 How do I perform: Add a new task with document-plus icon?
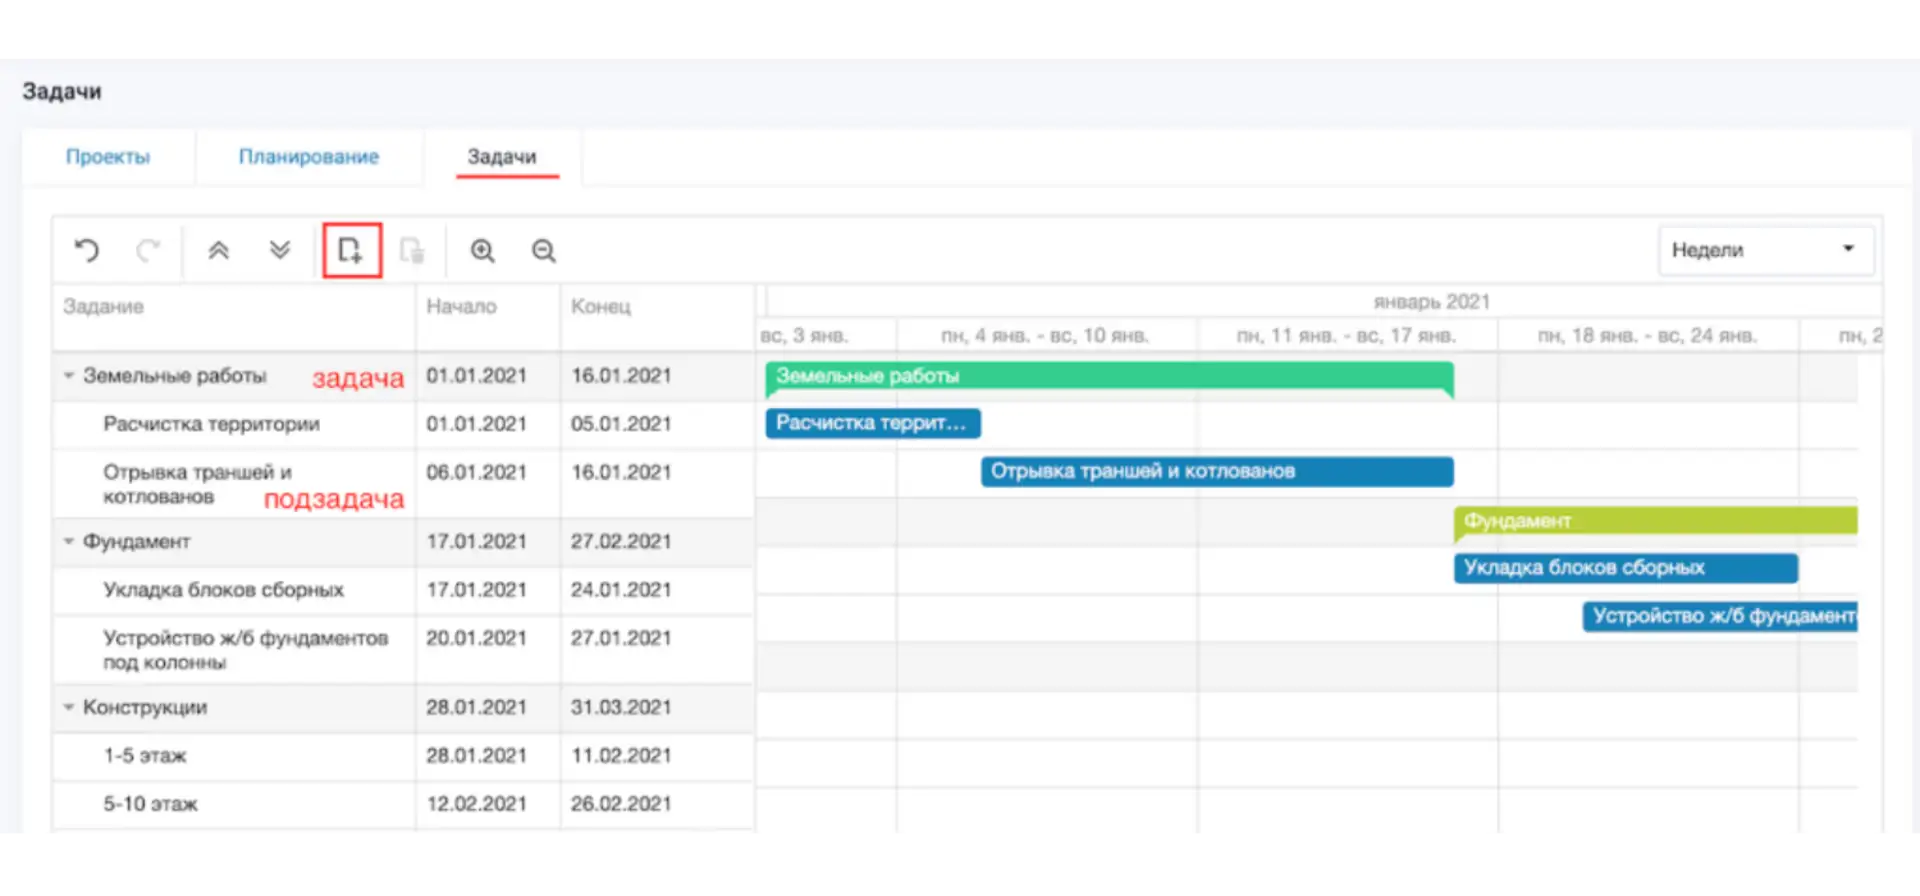(351, 250)
